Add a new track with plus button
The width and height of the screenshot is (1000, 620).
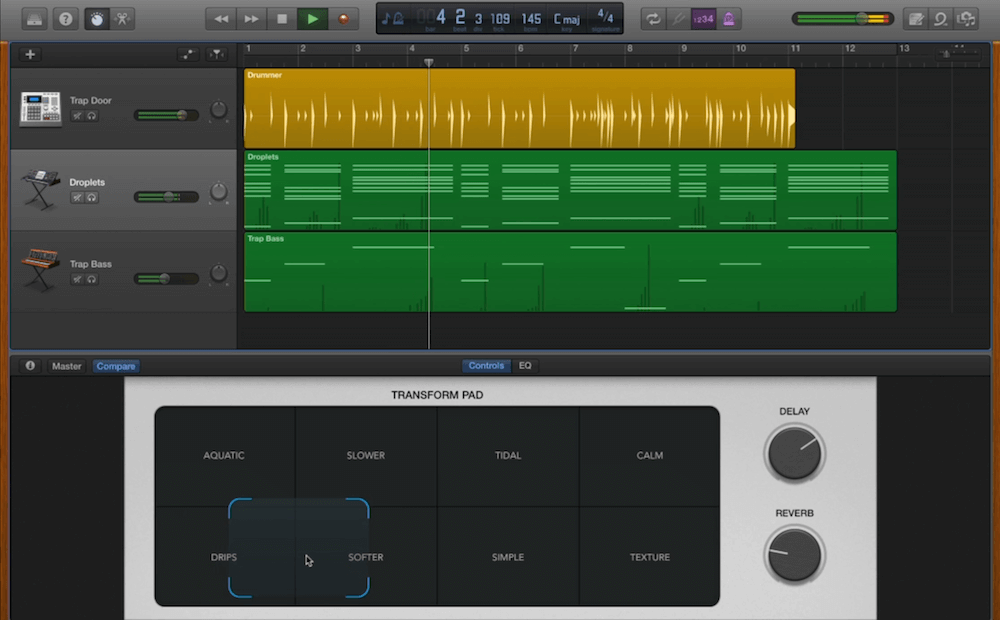click(x=30, y=54)
